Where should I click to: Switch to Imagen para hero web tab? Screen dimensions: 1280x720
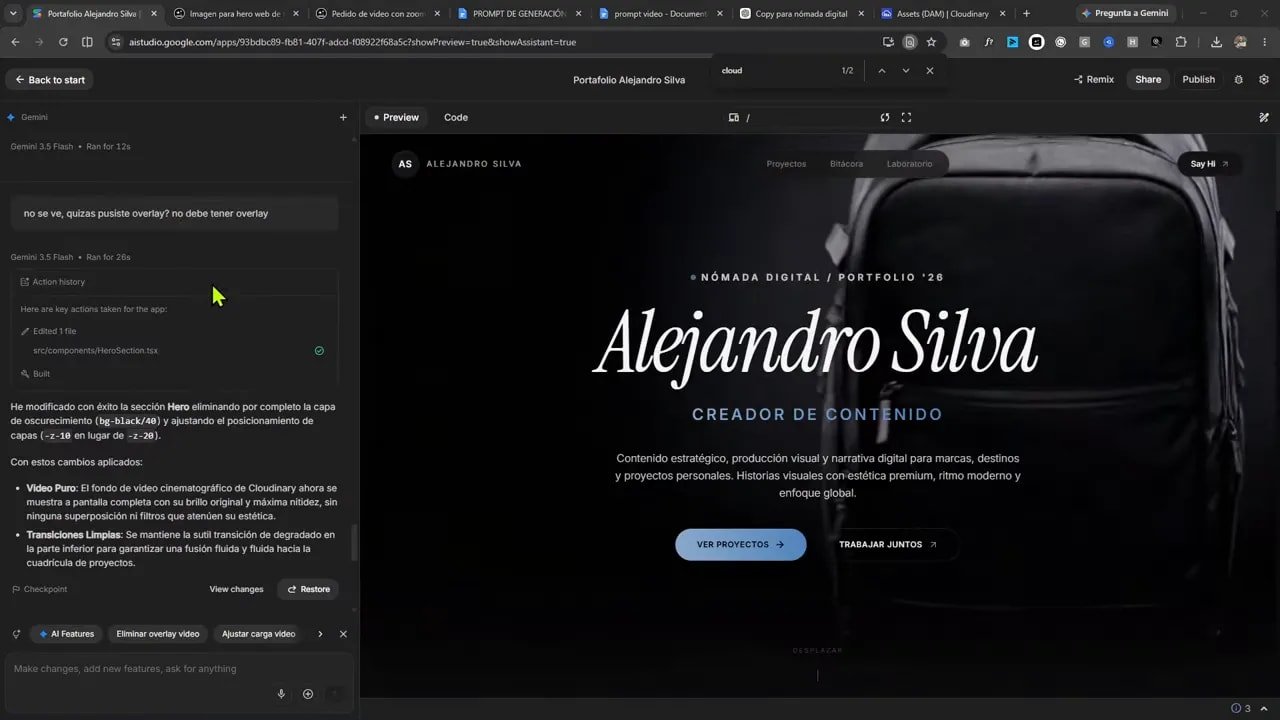[x=236, y=14]
